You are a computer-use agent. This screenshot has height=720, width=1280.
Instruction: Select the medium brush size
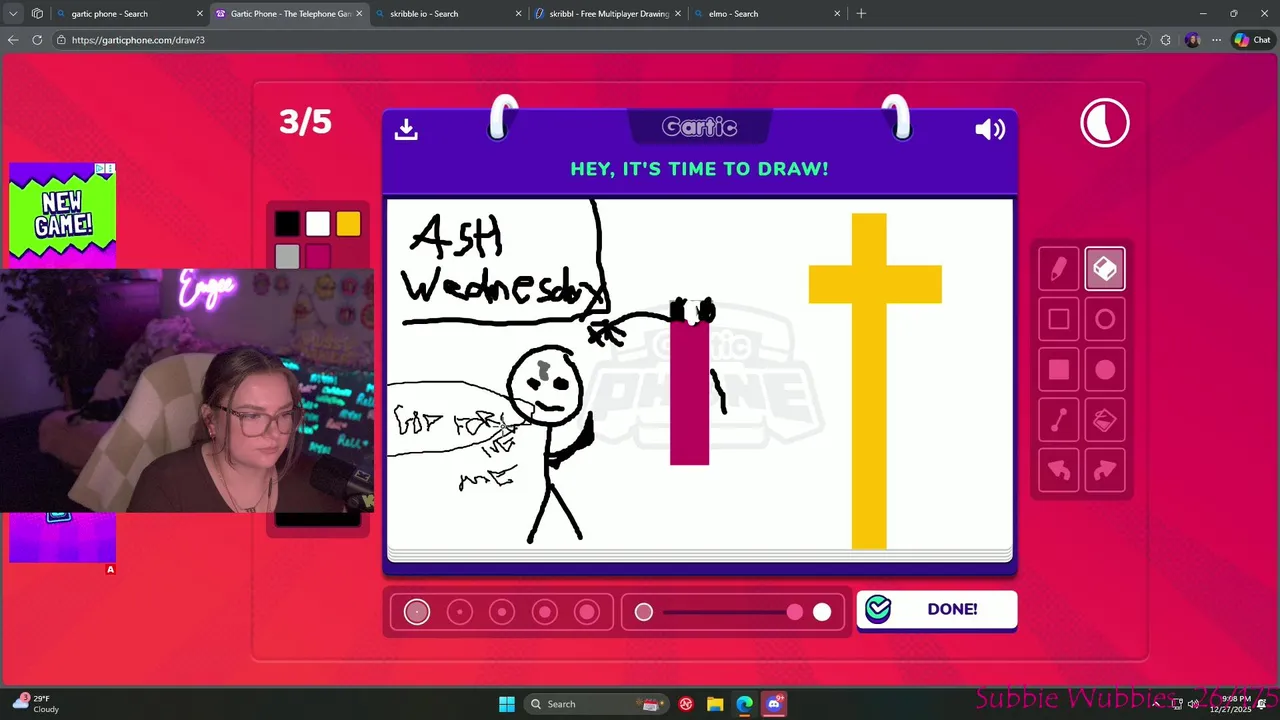point(502,612)
